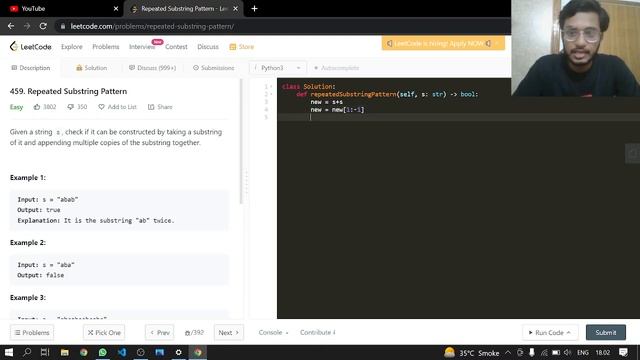Open Windows taskbar search
The height and width of the screenshot is (360, 640).
(x=27, y=352)
